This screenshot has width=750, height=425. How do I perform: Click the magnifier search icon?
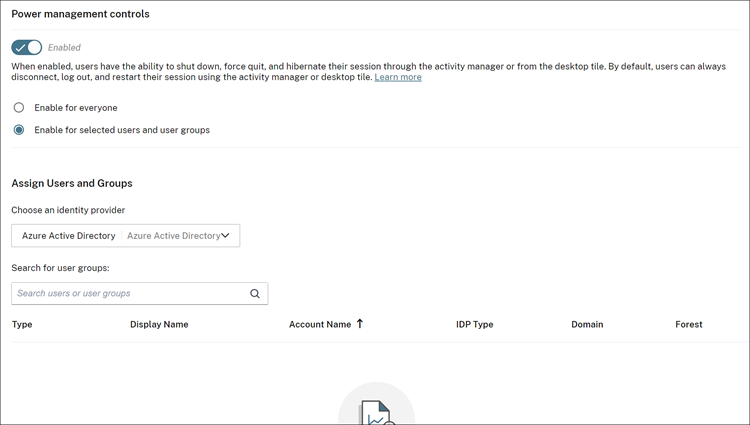pyautogui.click(x=255, y=294)
